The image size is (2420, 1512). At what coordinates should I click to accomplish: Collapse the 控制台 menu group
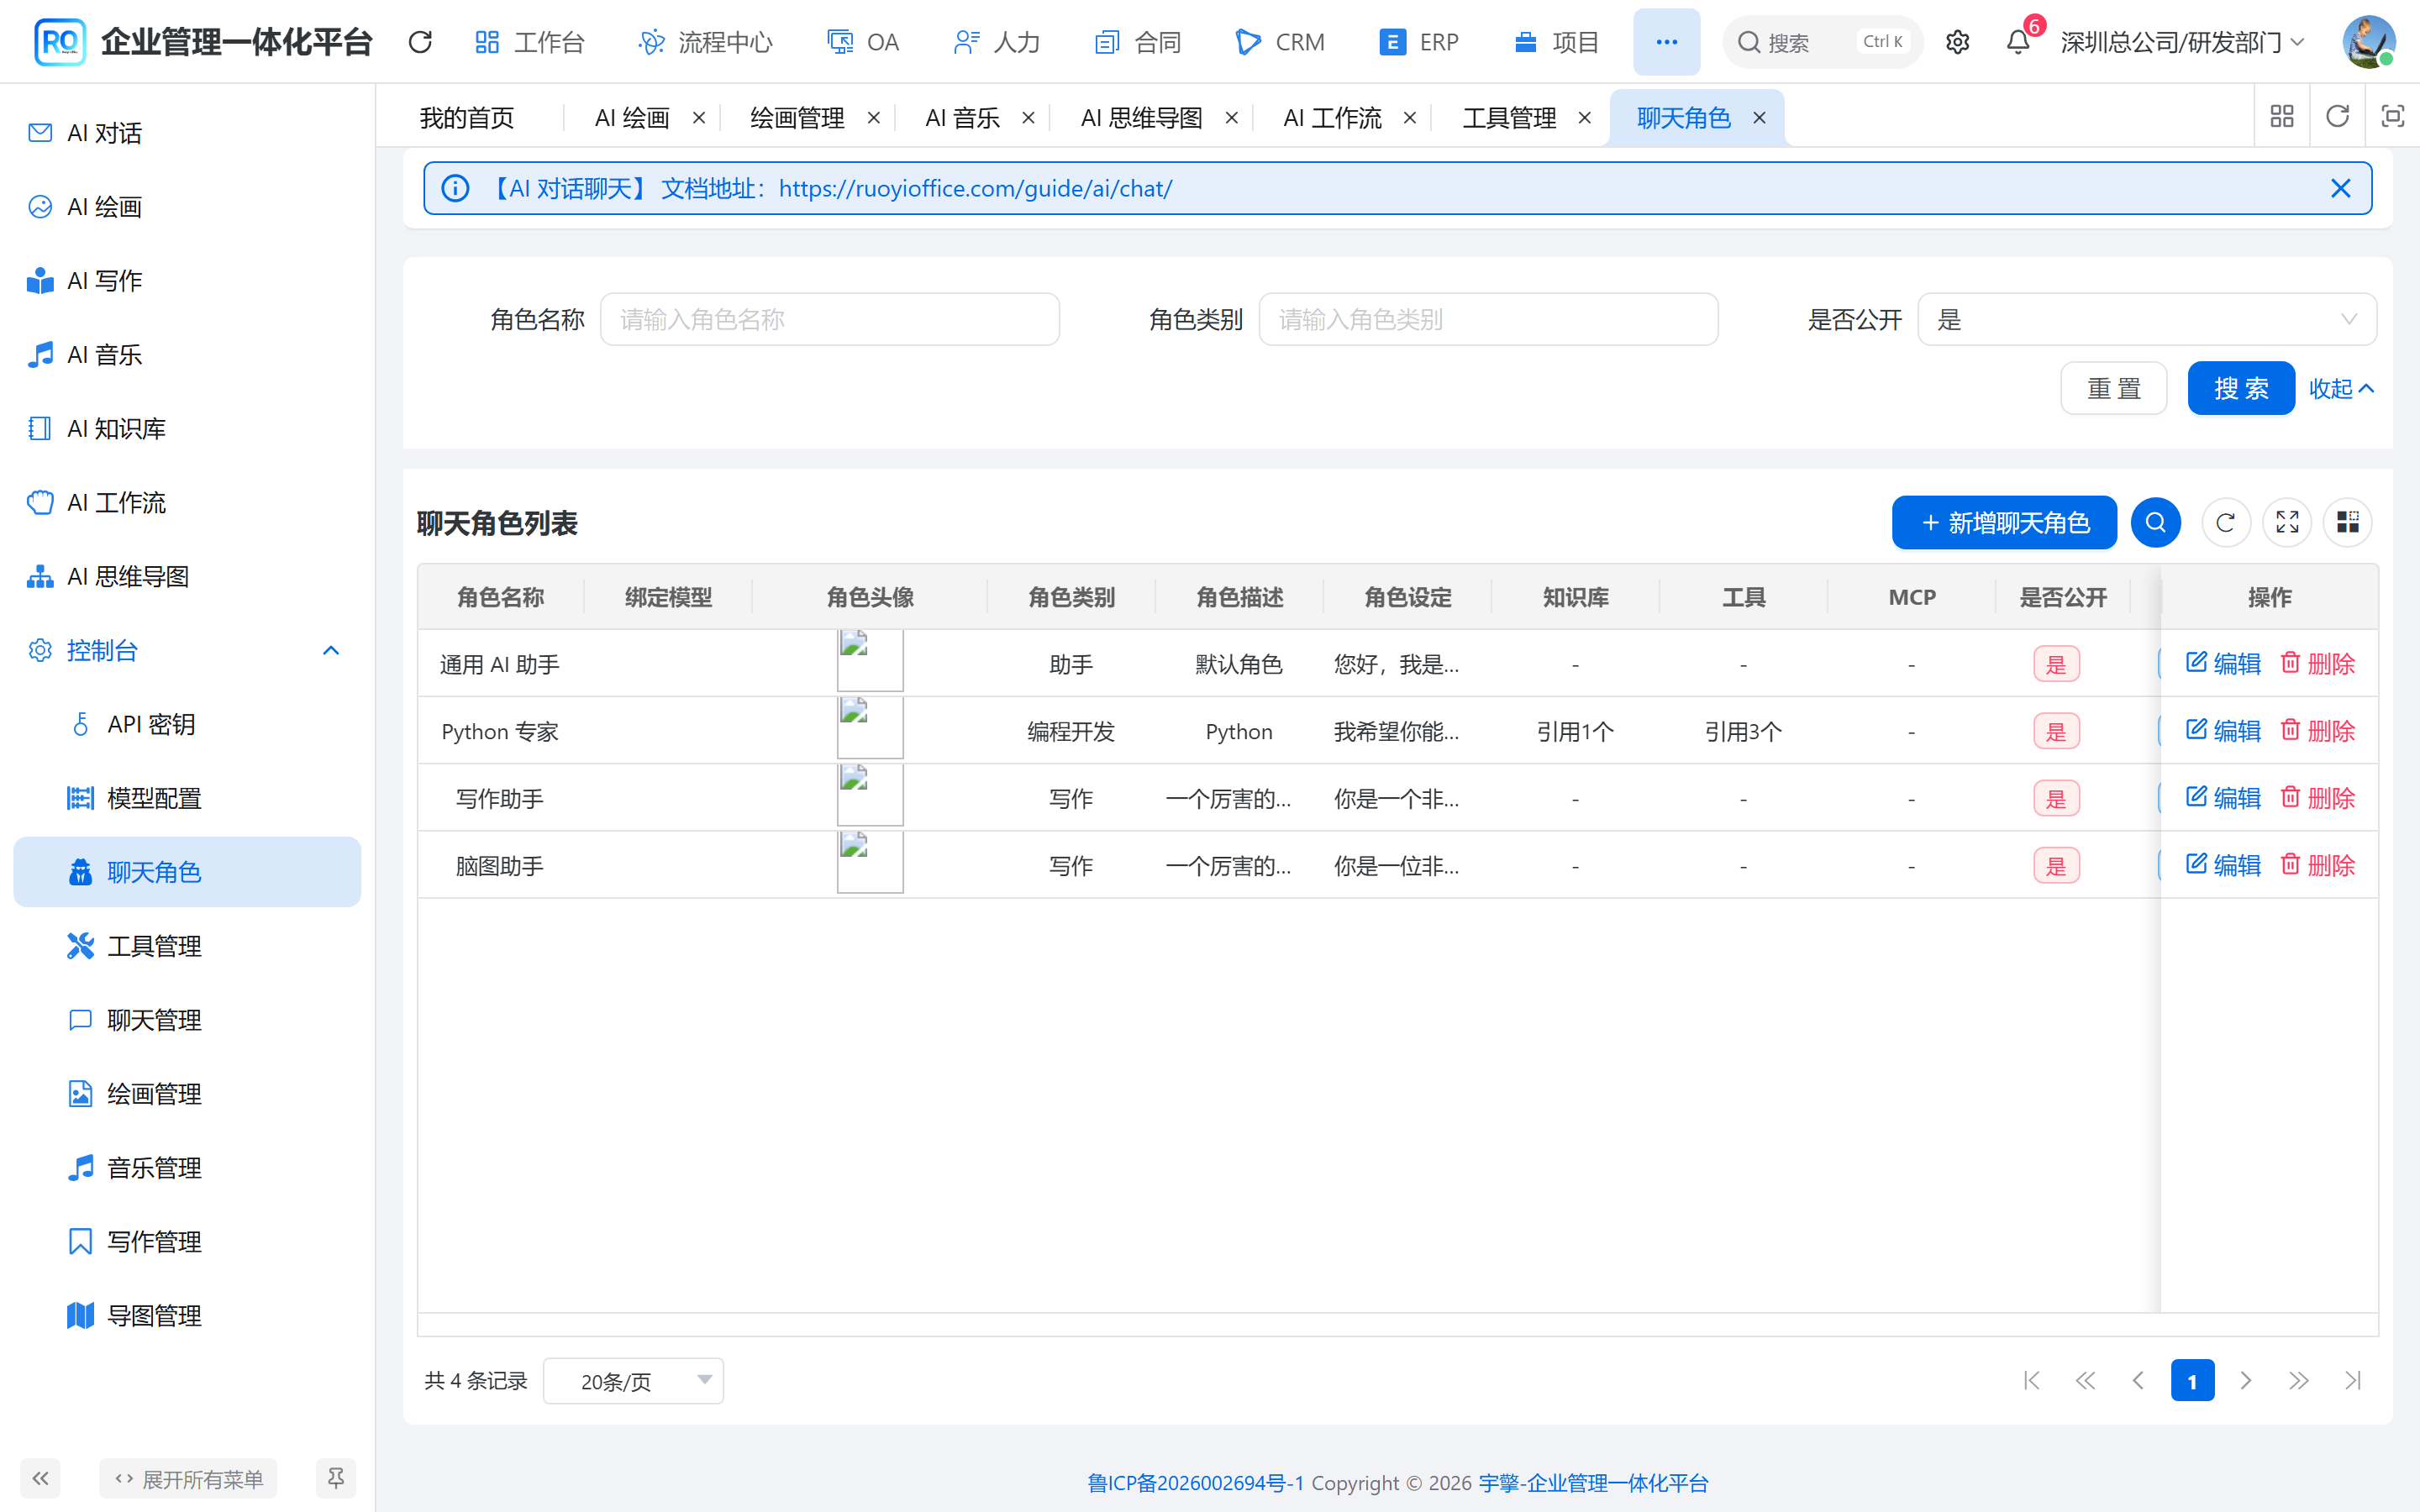188,651
